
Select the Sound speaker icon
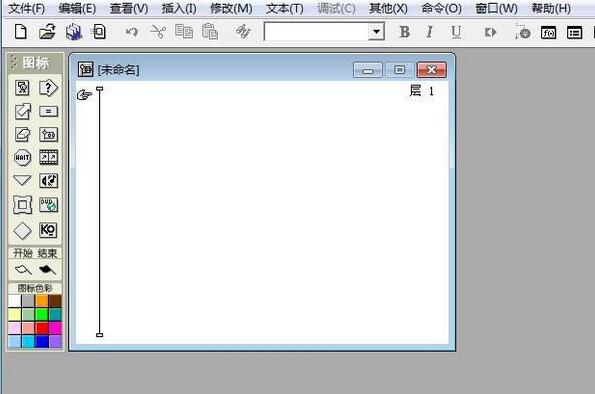click(x=49, y=181)
